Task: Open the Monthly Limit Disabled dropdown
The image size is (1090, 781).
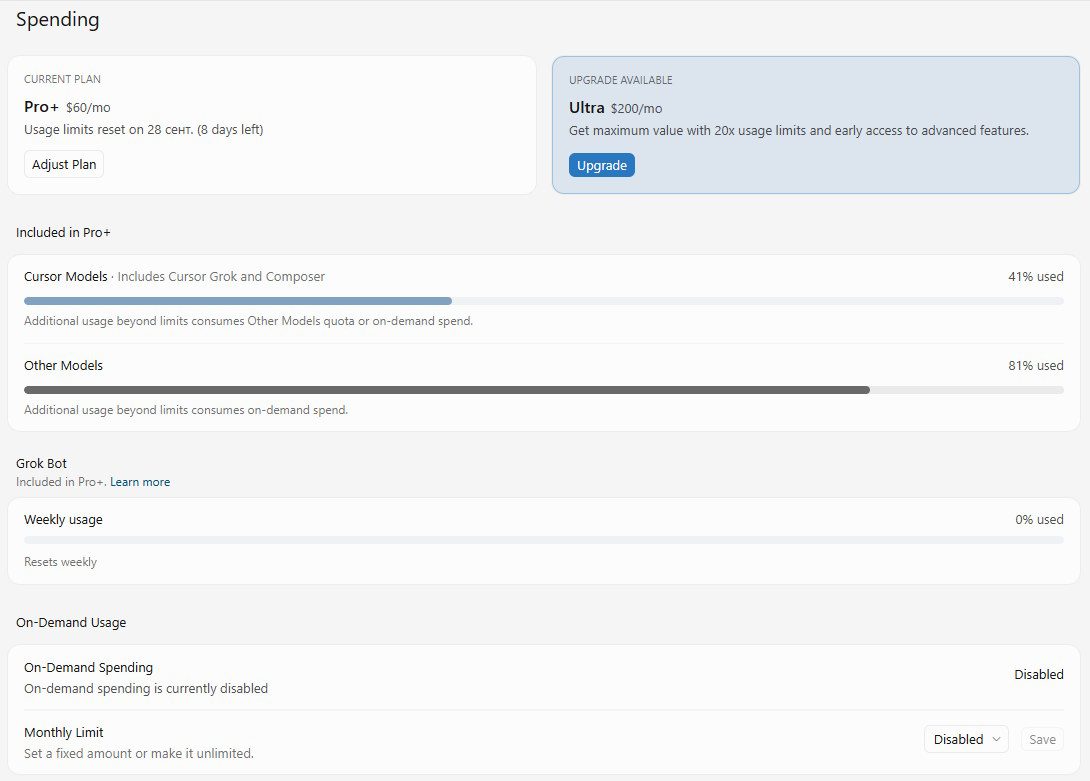Action: [x=966, y=739]
